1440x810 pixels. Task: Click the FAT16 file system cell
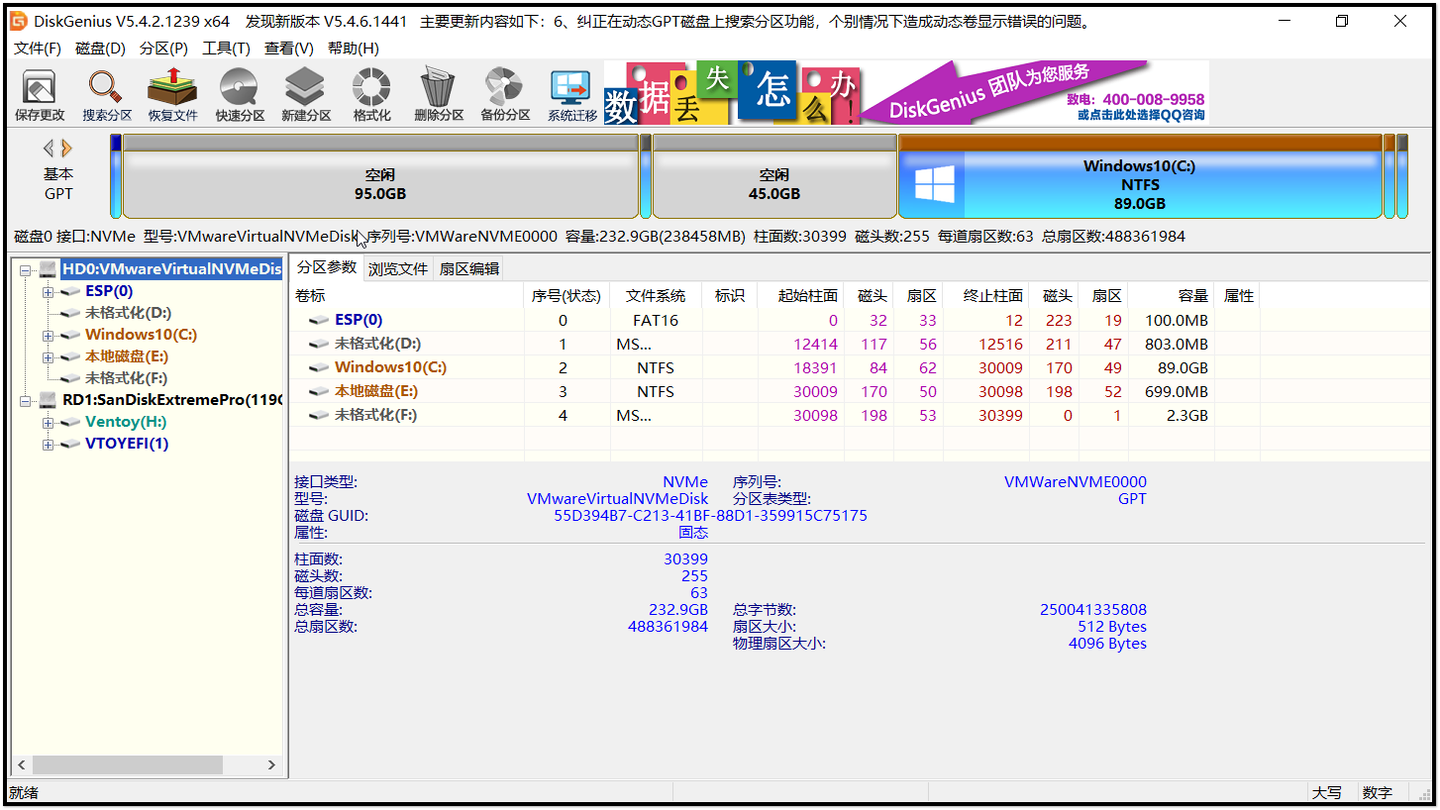tap(656, 320)
